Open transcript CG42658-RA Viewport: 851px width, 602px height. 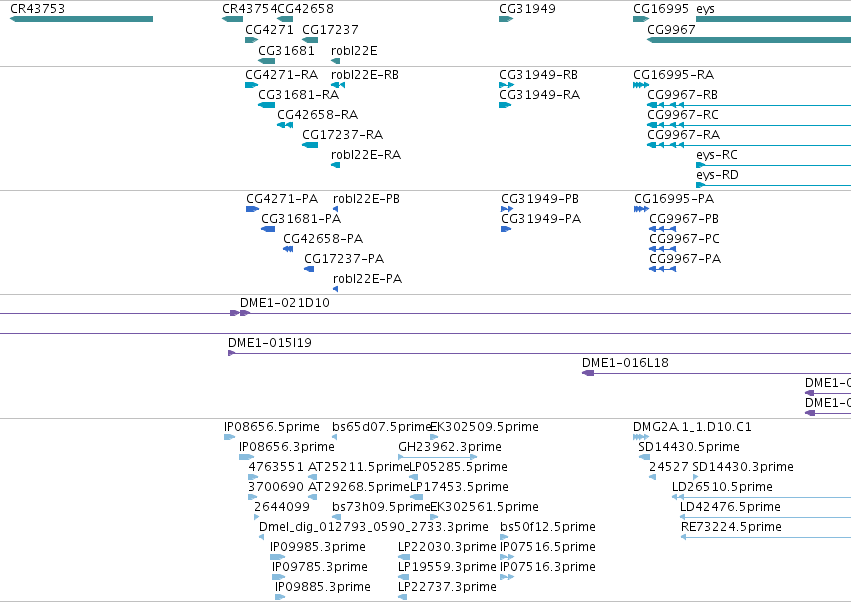285,125
